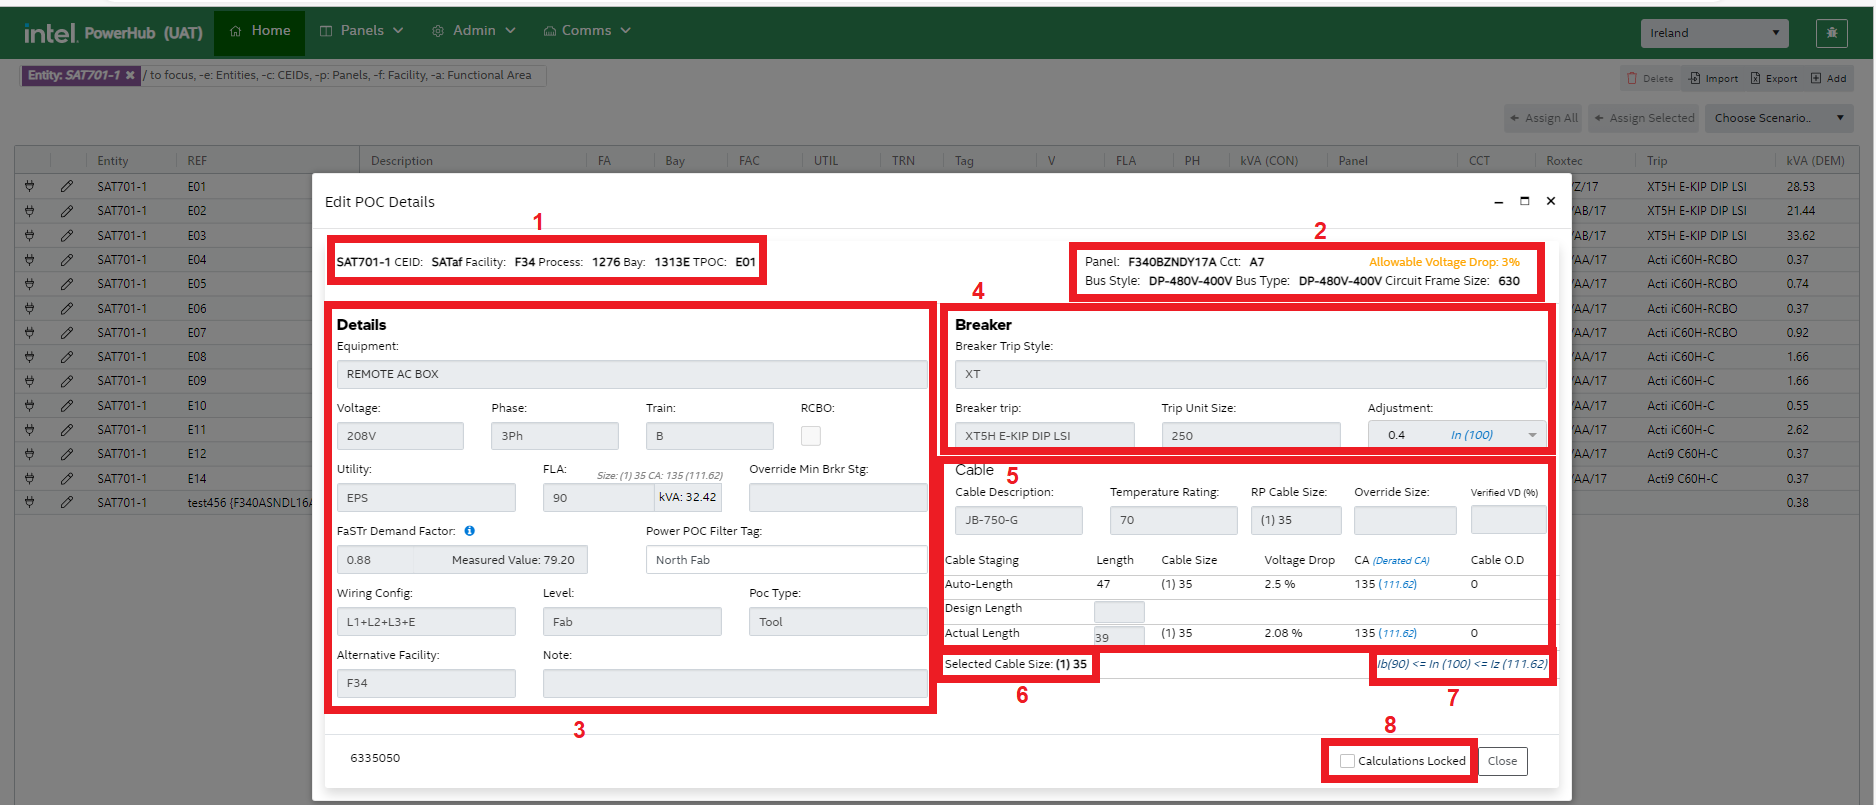This screenshot has width=1876, height=805.
Task: Click the info icon beside FaSTr Demand Factor
Action: tap(470, 531)
